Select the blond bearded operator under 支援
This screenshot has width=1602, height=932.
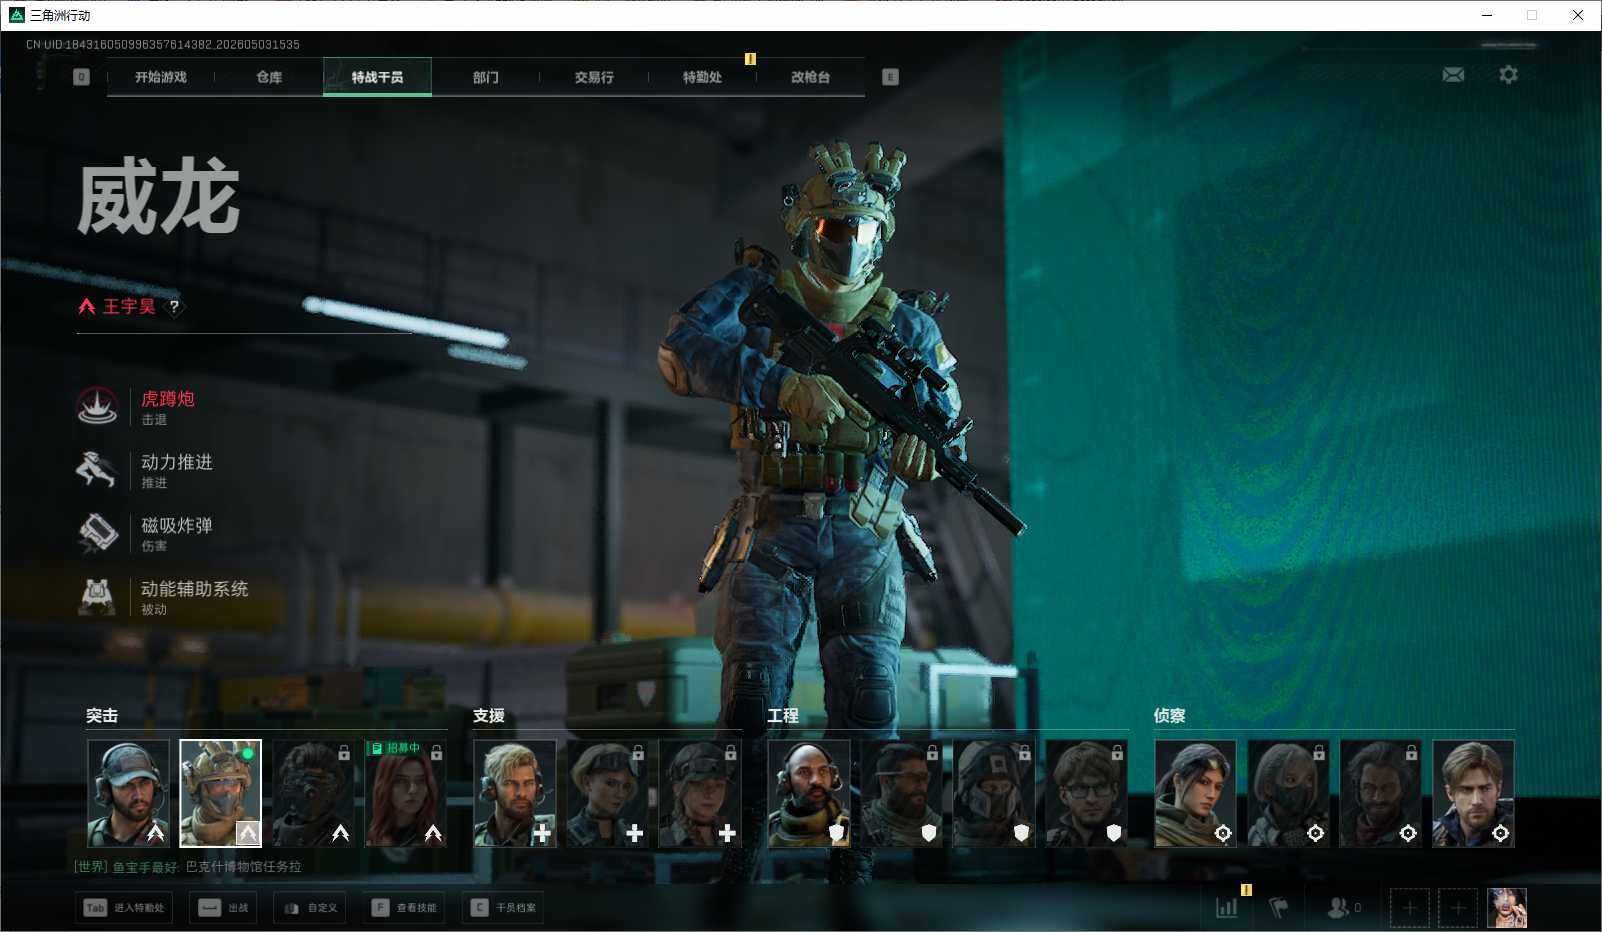point(514,794)
